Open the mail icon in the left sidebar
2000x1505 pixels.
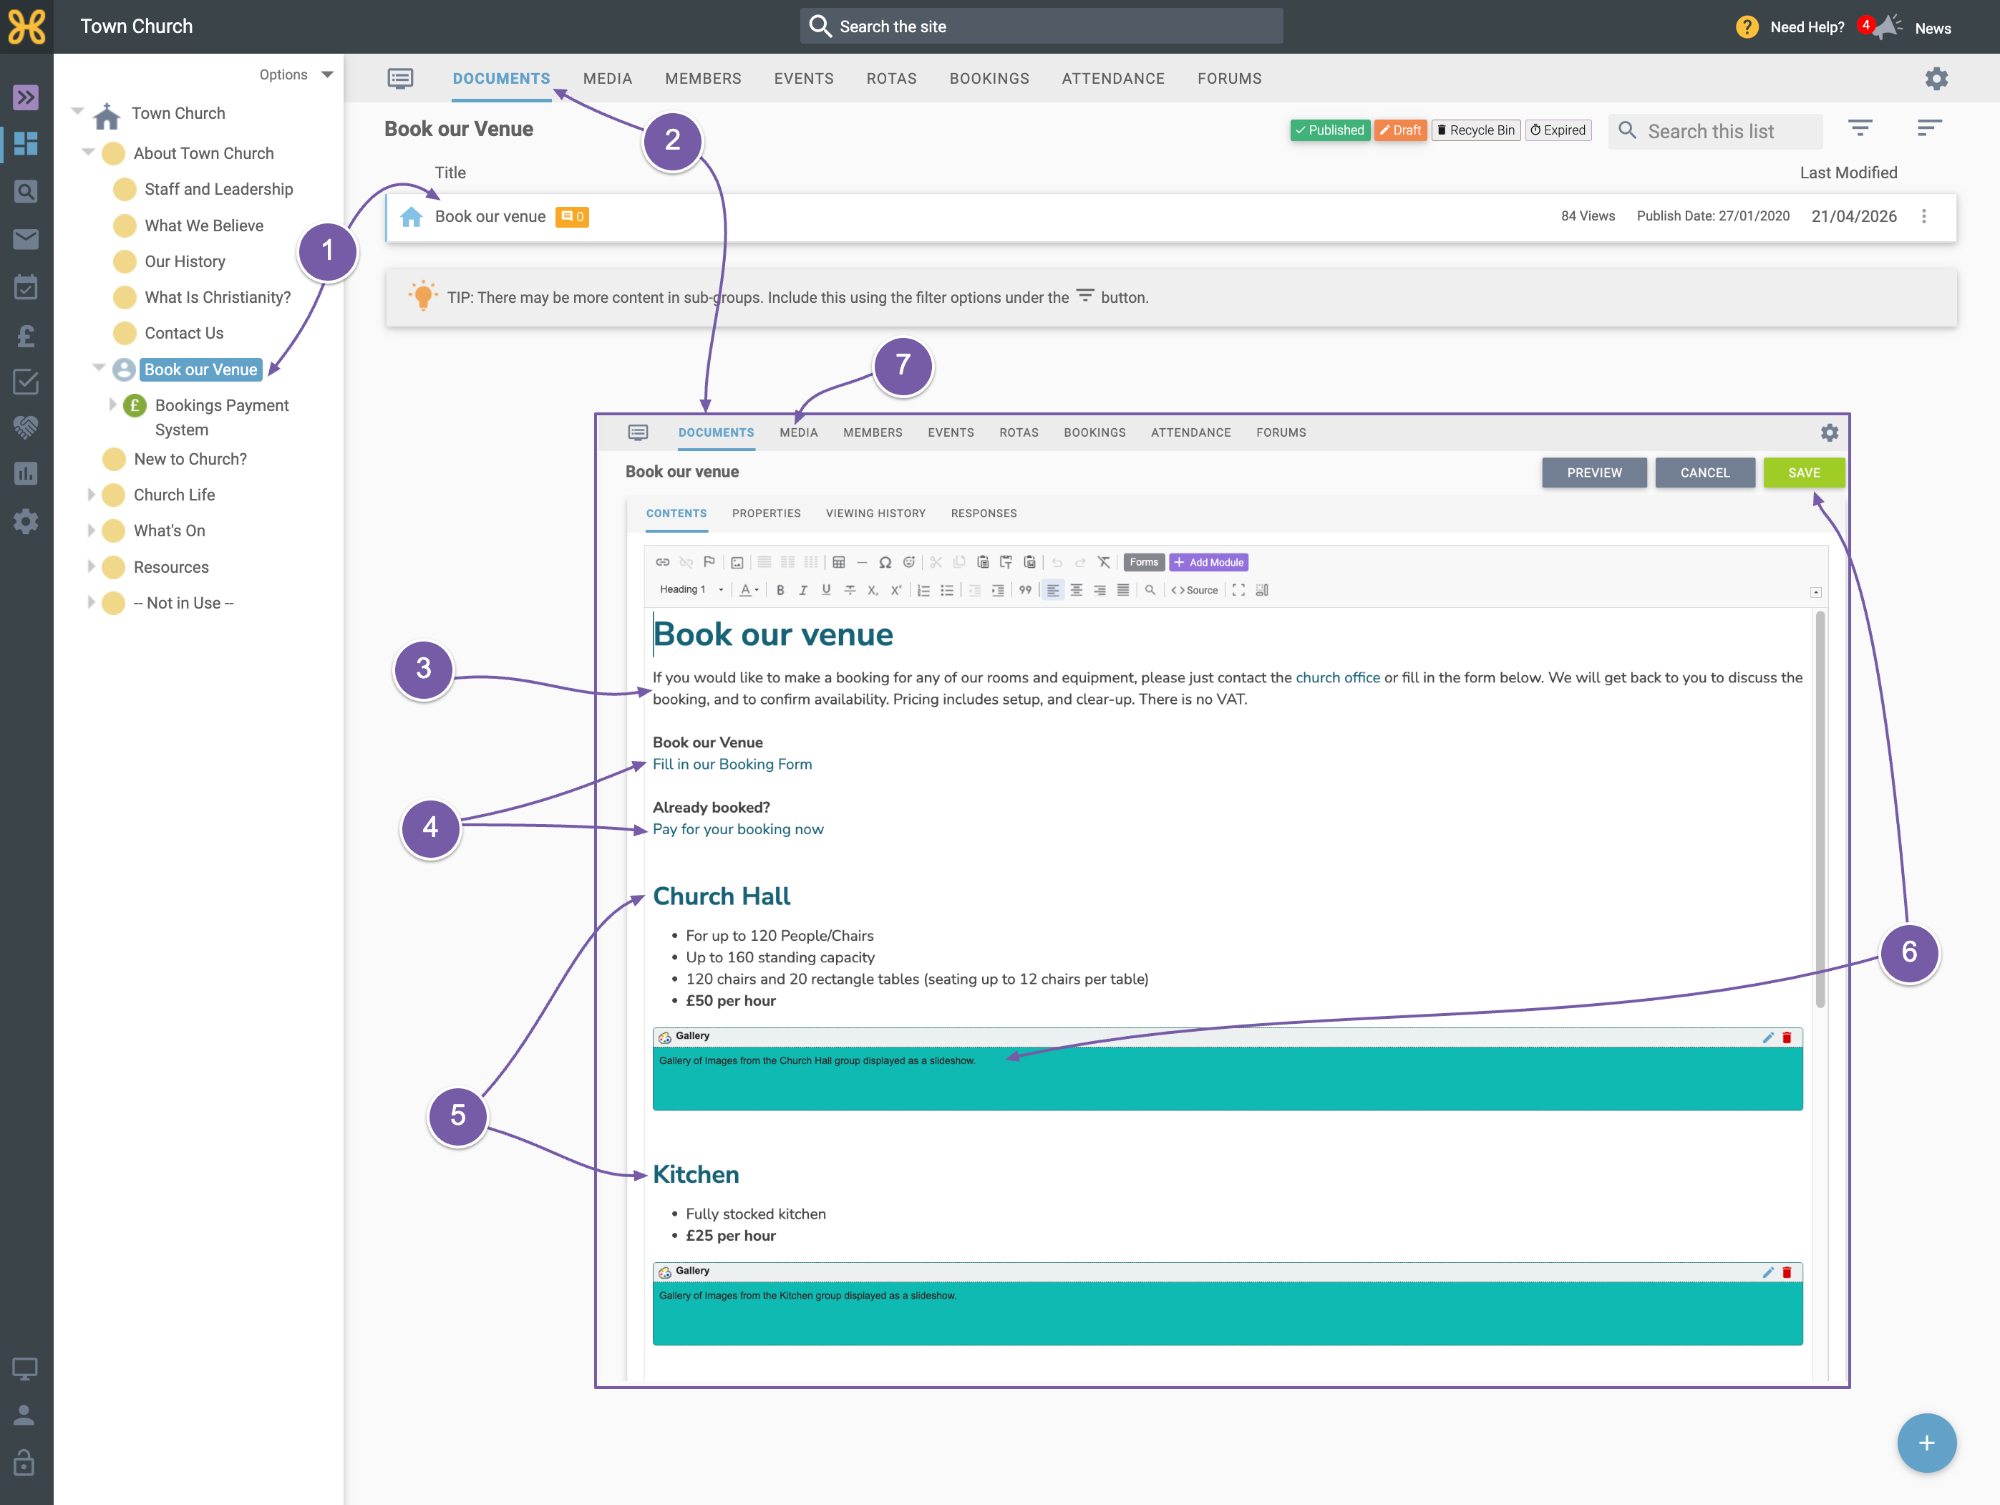(26, 239)
